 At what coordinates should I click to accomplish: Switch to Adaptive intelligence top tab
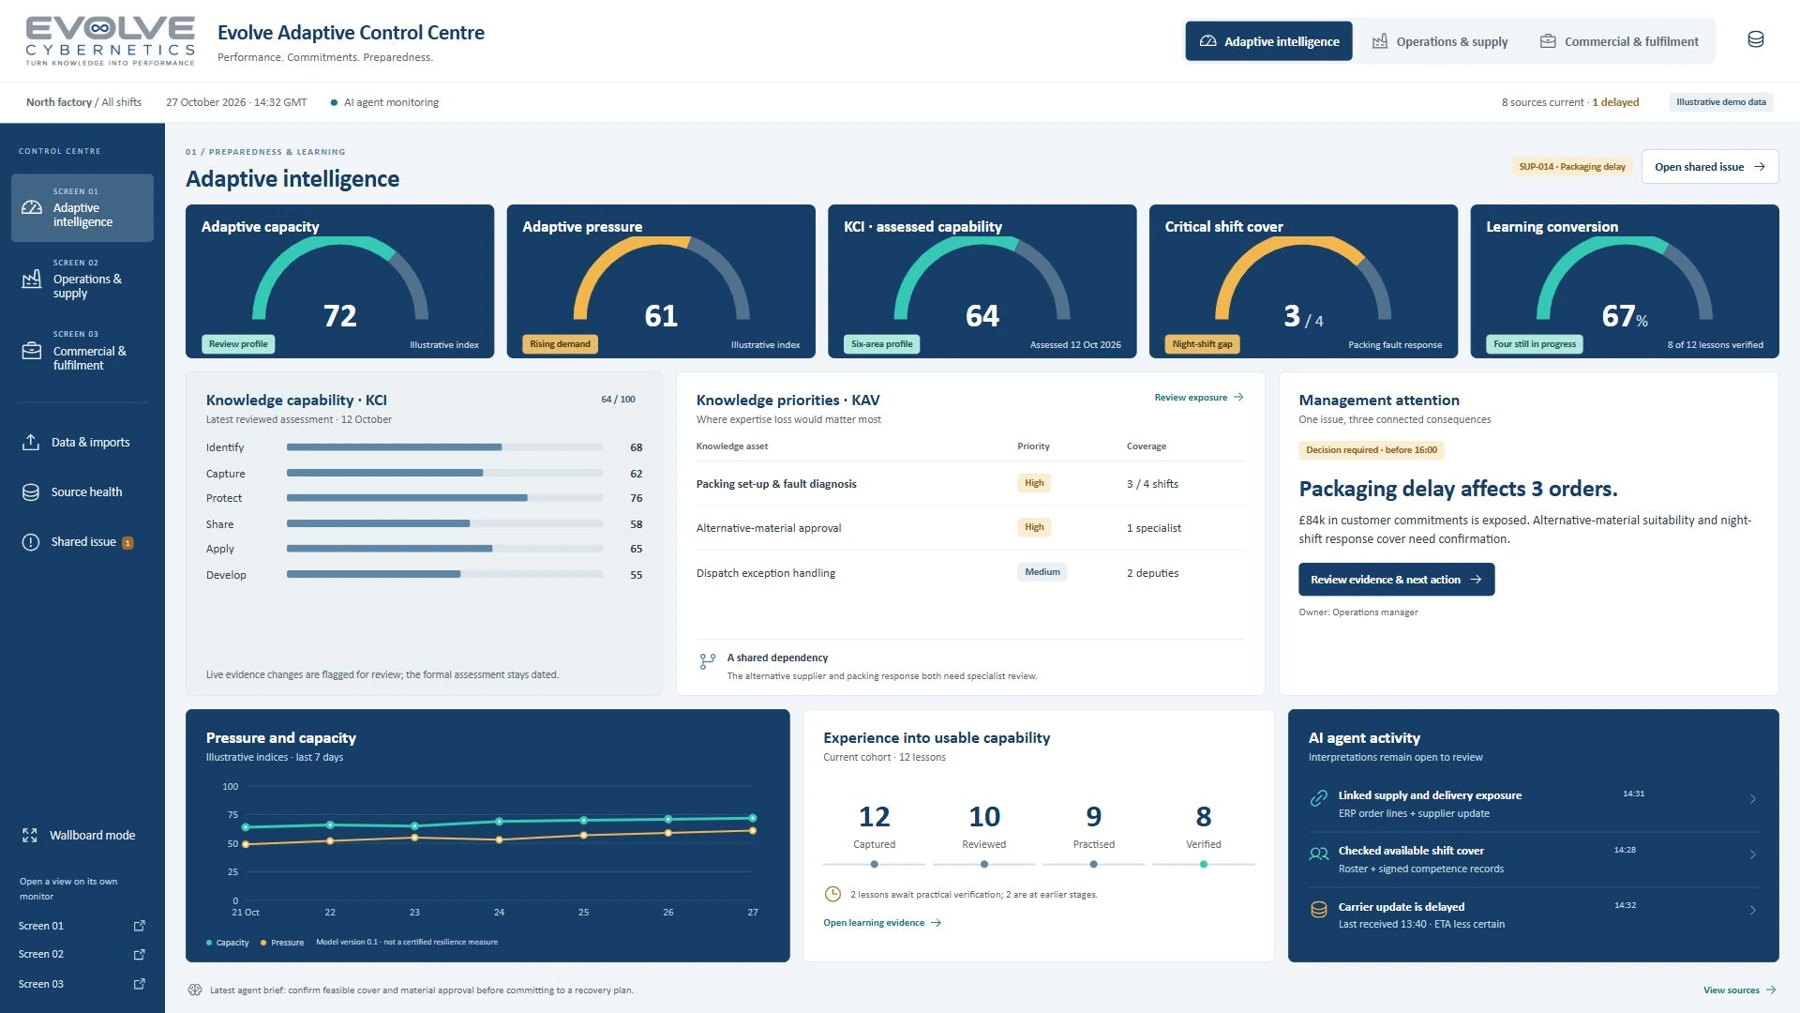click(1268, 41)
